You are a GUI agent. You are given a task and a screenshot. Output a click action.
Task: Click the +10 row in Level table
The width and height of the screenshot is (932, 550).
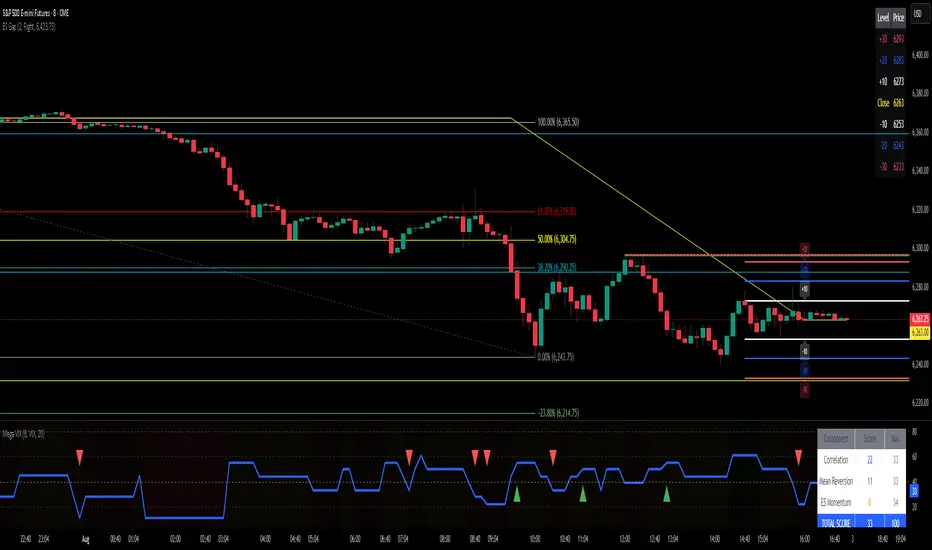pyautogui.click(x=891, y=81)
